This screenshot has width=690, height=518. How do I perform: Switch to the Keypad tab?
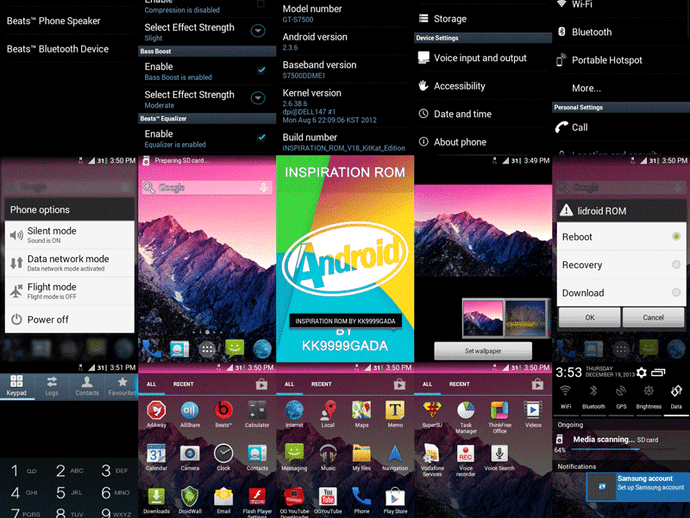point(17,386)
